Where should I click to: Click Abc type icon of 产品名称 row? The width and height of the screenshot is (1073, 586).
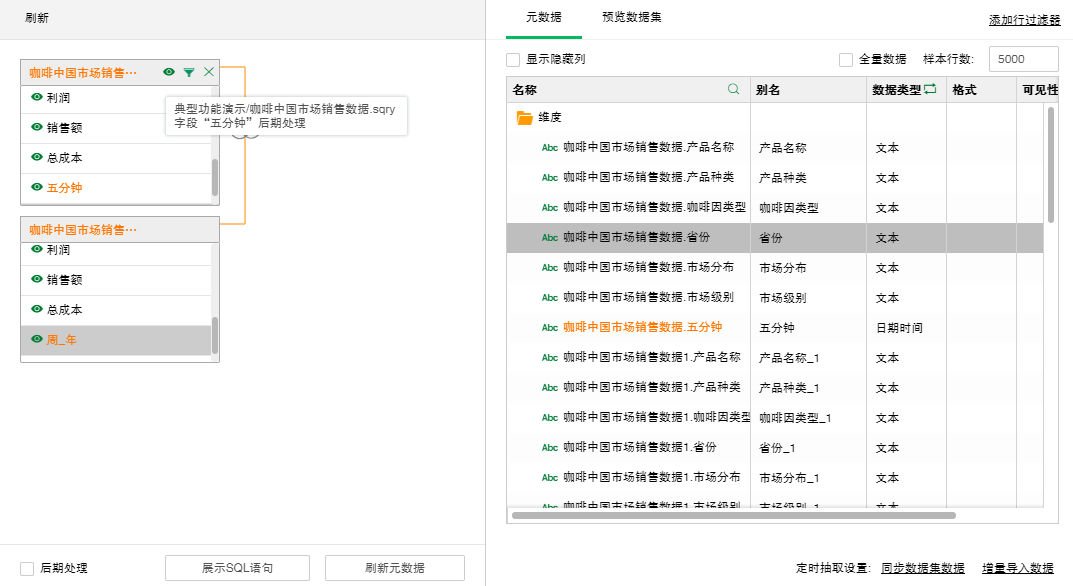click(x=549, y=148)
